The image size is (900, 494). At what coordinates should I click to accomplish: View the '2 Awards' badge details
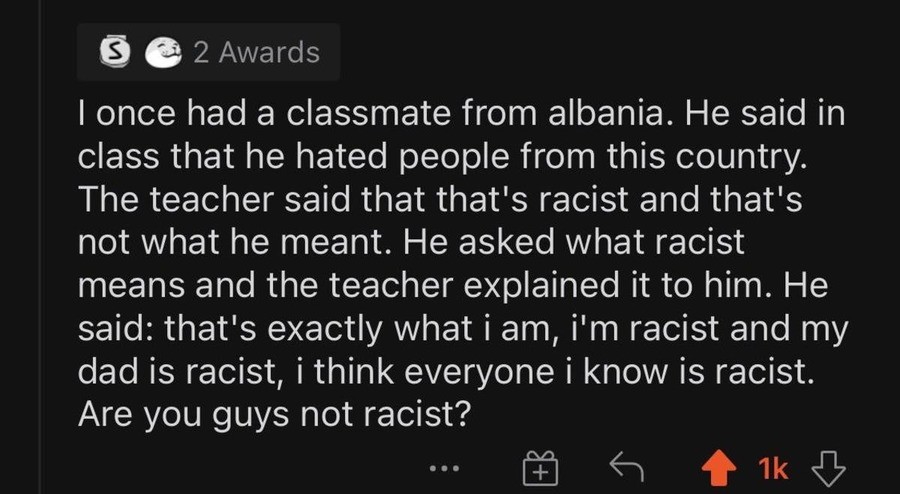click(x=209, y=52)
